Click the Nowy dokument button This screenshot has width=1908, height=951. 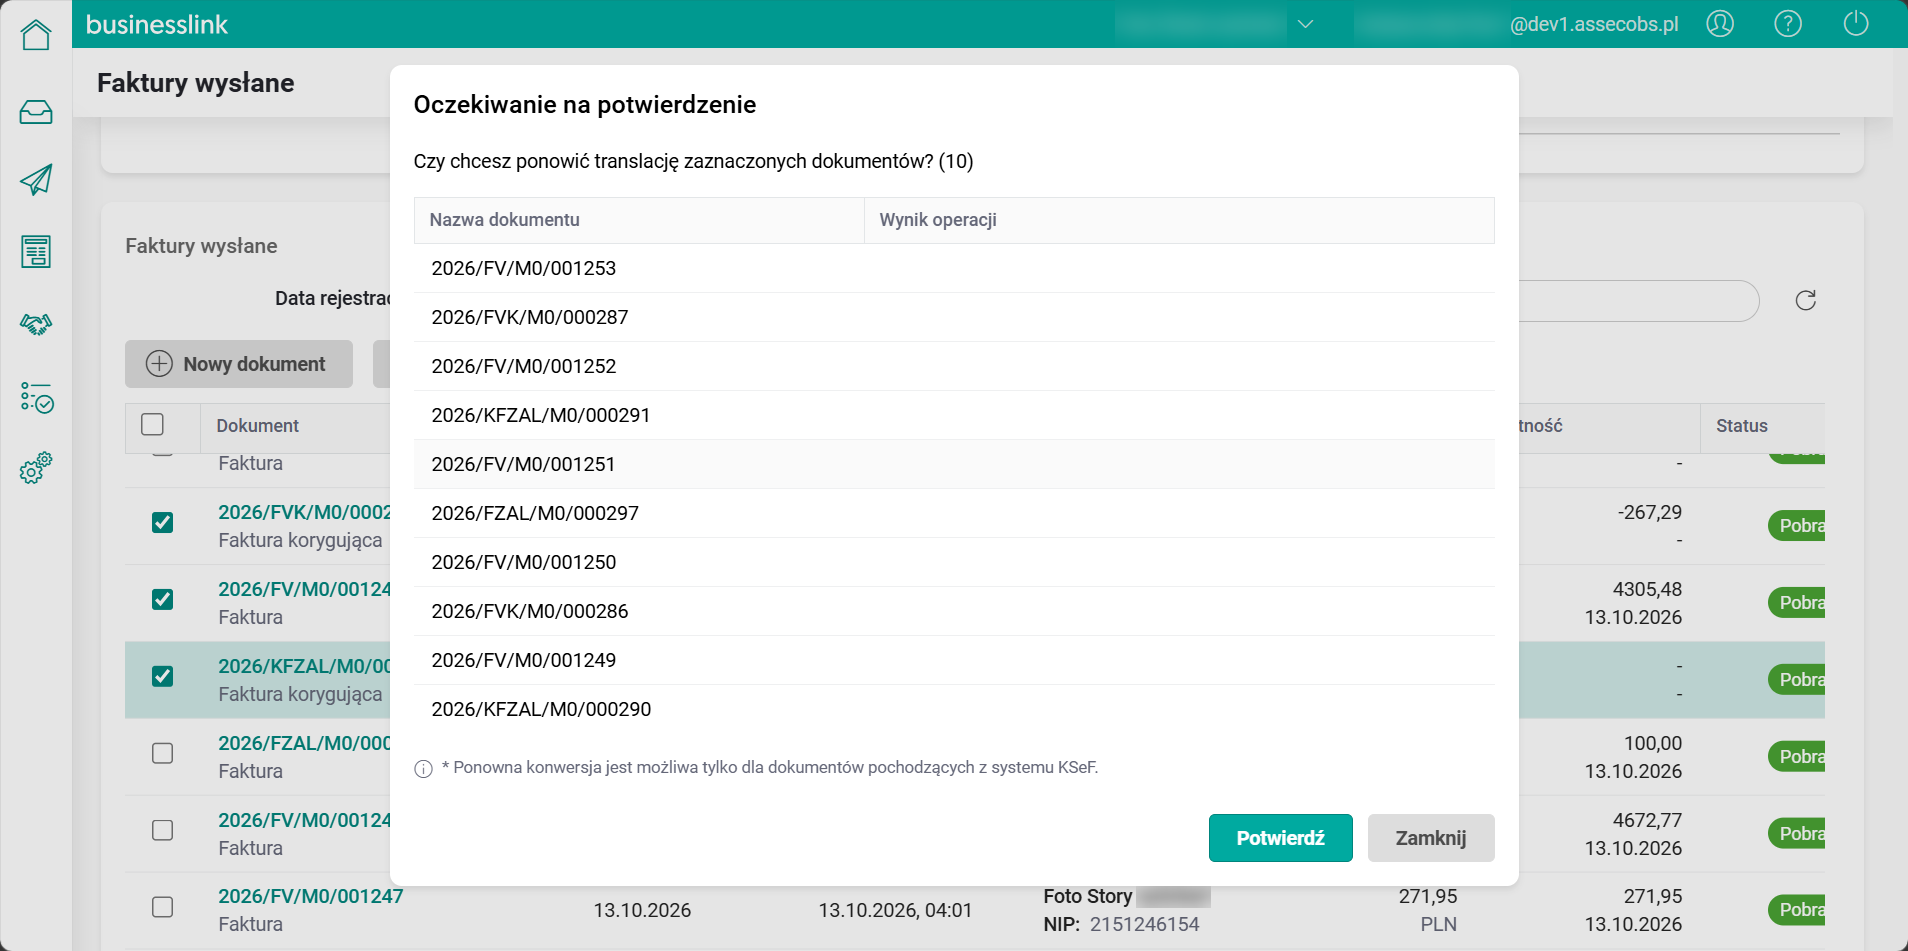tap(239, 364)
